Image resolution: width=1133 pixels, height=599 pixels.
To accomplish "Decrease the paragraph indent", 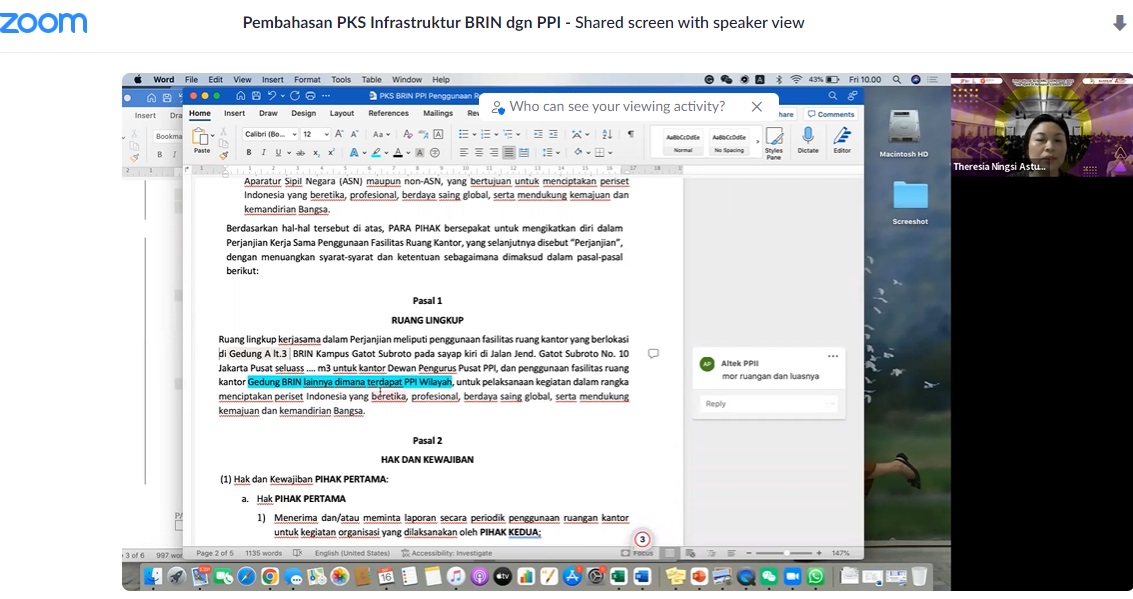I will [x=538, y=134].
